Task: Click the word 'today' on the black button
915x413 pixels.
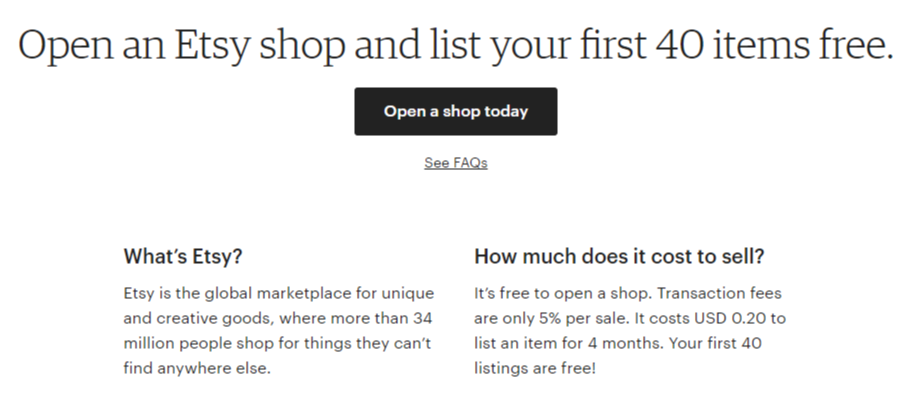Action: (x=506, y=111)
